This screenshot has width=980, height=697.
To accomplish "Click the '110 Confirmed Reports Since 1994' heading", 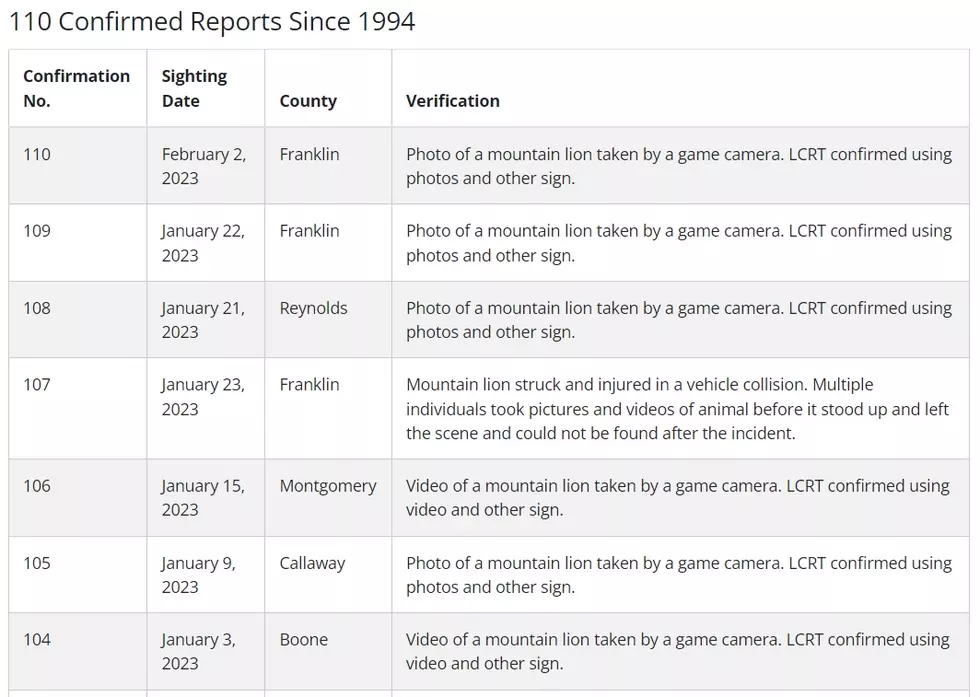I will pyautogui.click(x=212, y=22).
